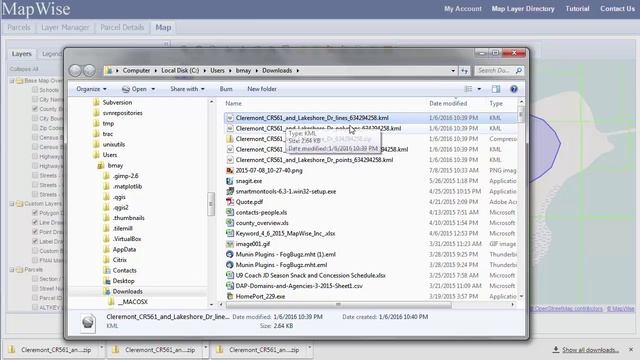Toggle the Zip Codes layer checkbox
The height and width of the screenshot is (360, 640).
[35, 128]
